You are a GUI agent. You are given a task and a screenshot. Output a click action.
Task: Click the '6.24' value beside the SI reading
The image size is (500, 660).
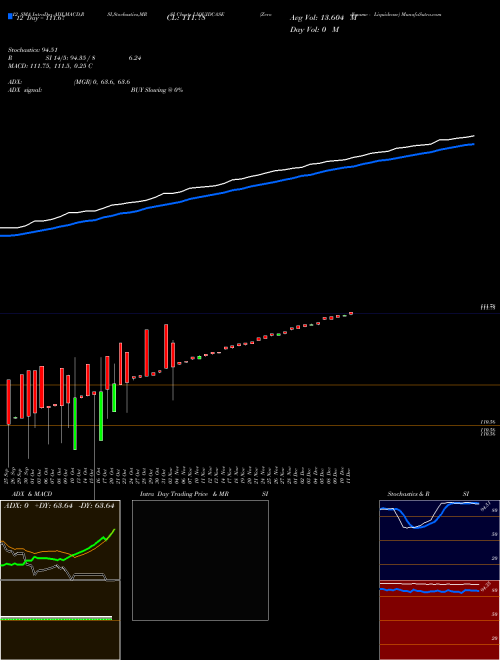[x=135, y=58]
